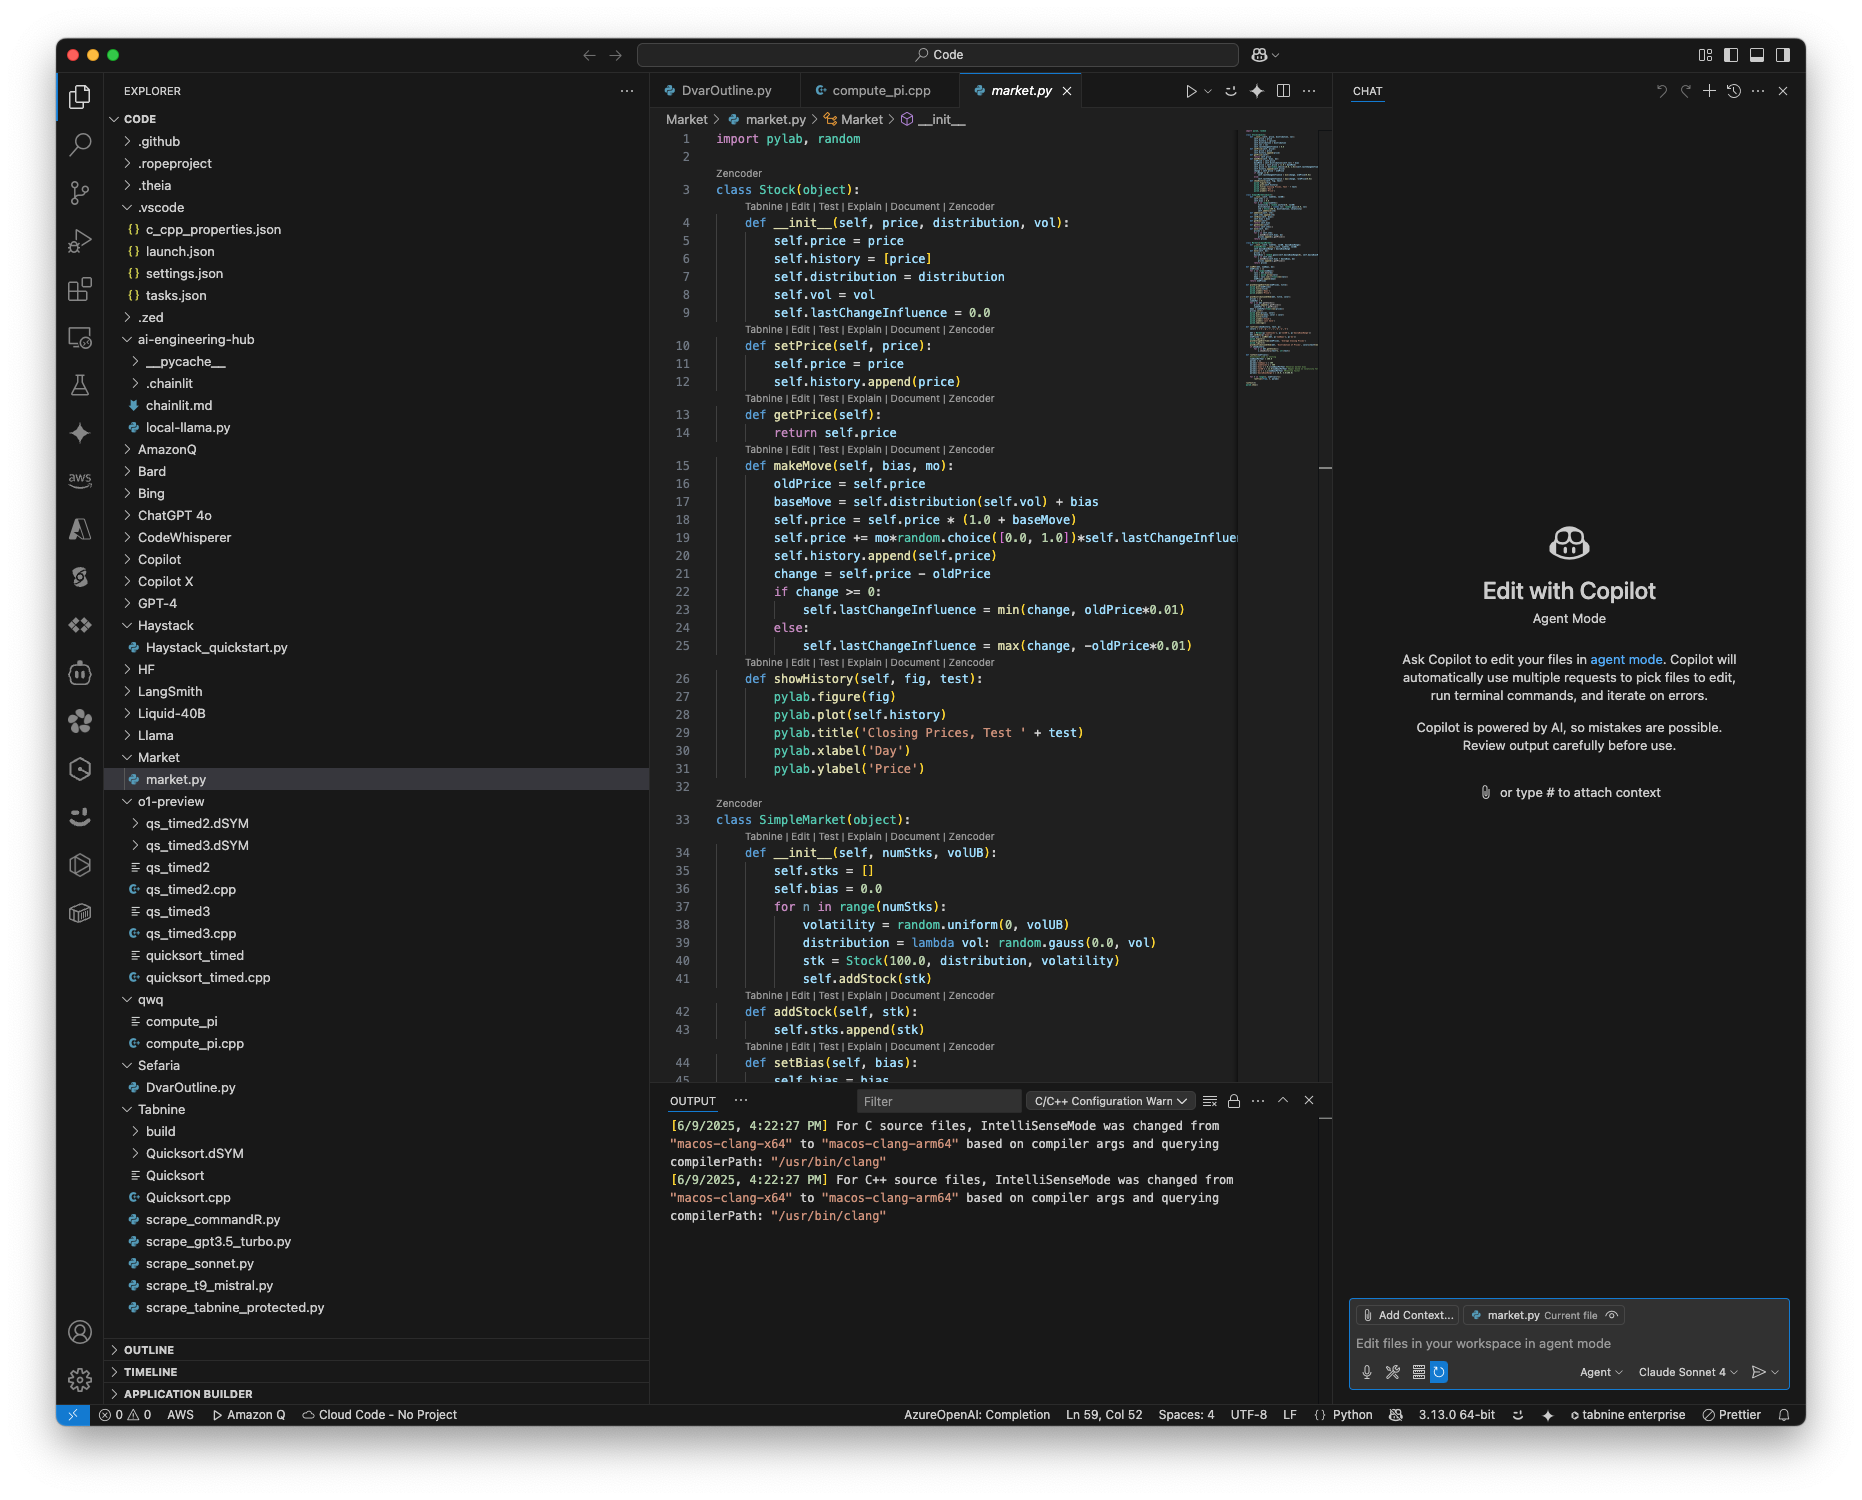
Task: Toggle the primary side bar visibility
Action: 1731,55
